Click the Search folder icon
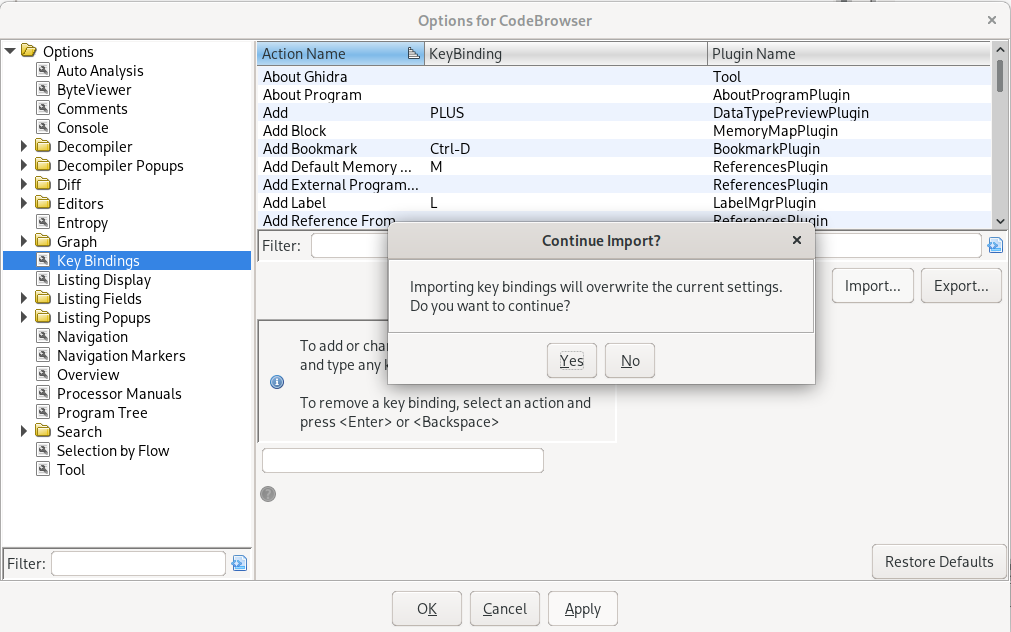 pyautogui.click(x=43, y=430)
